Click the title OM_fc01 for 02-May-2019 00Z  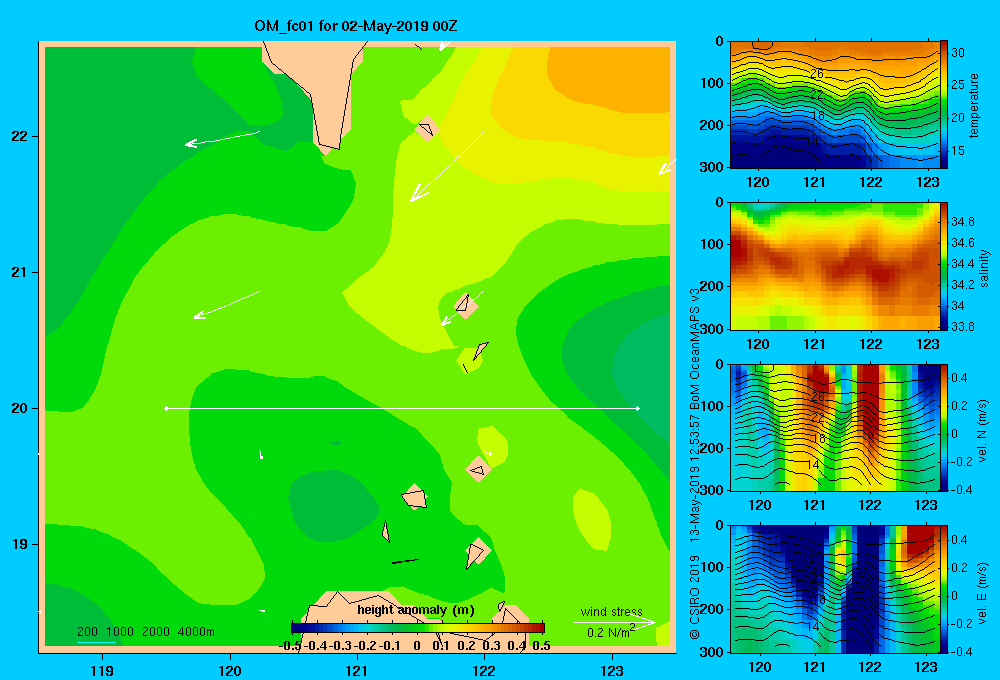356,26
